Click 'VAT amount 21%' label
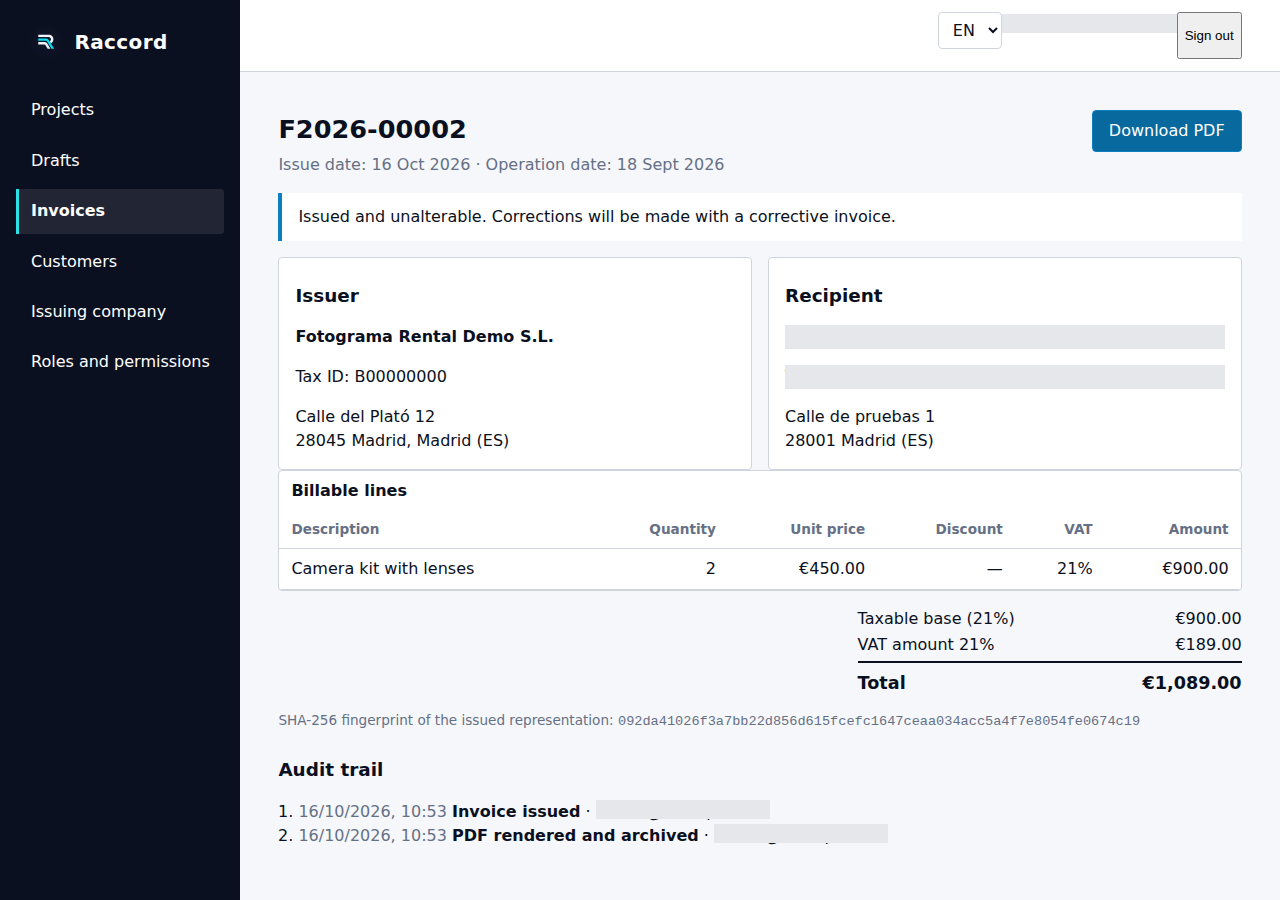The height and width of the screenshot is (900, 1280). click(x=926, y=645)
